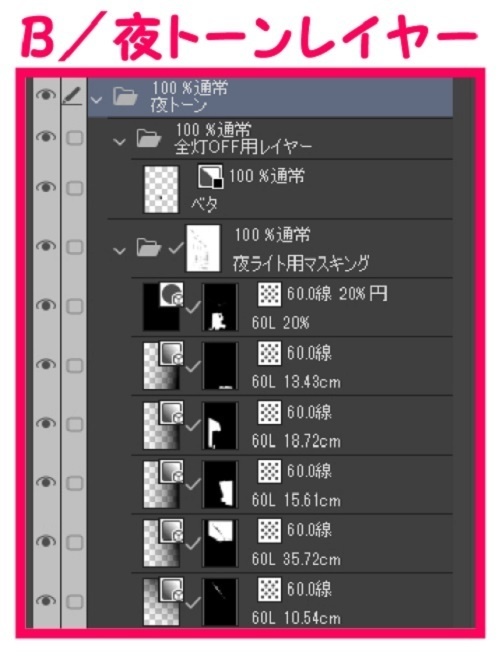The height and width of the screenshot is (658, 500).
Task: Hide the 60L 13.43cm layer
Action: click(45, 364)
